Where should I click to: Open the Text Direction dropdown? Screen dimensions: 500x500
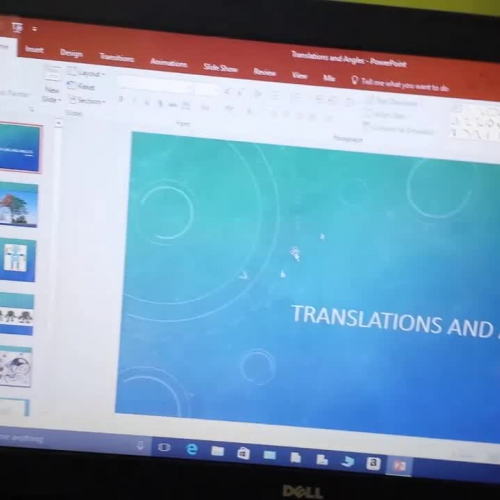[392, 102]
